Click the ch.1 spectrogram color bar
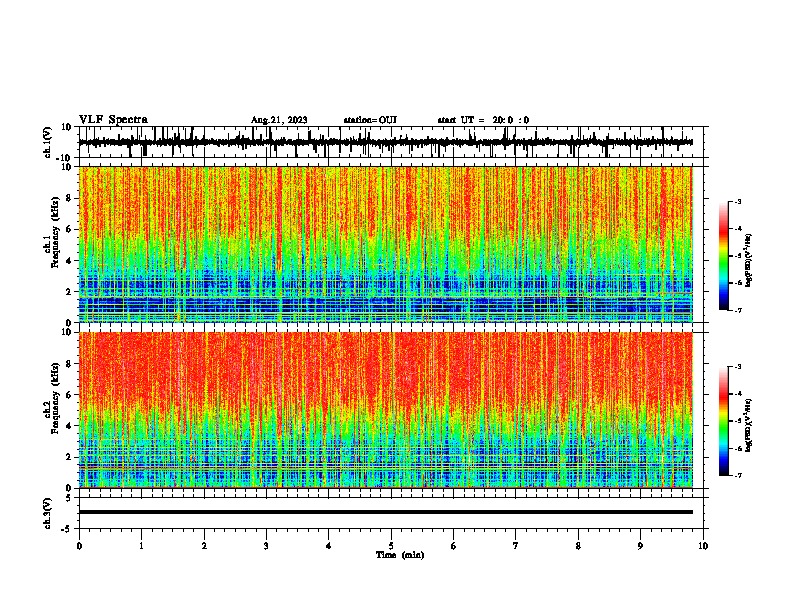Screen dimensions: 792x612 tap(723, 256)
